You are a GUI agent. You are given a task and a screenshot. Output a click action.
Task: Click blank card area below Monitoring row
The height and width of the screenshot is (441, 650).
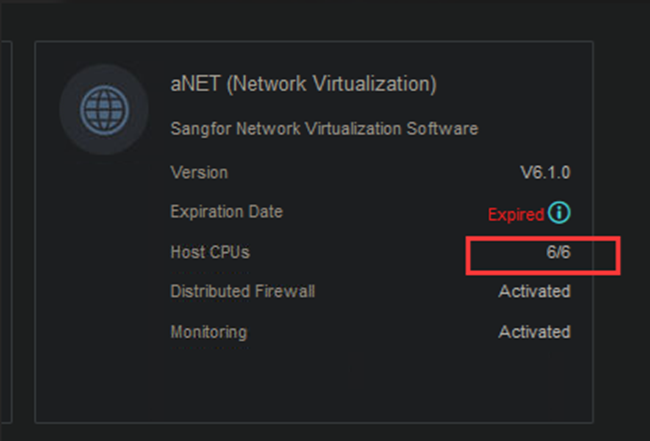tap(315, 385)
